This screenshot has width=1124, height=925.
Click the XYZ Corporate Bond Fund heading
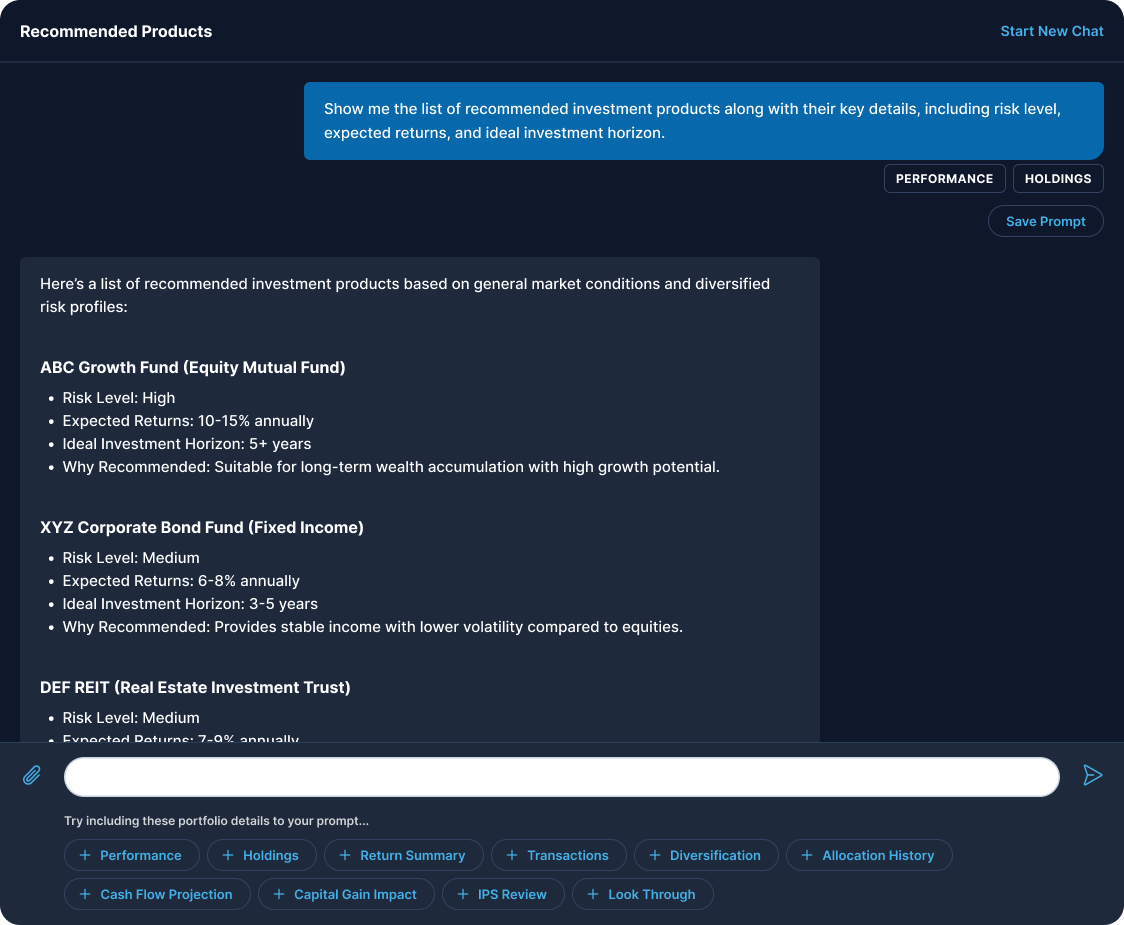point(202,527)
